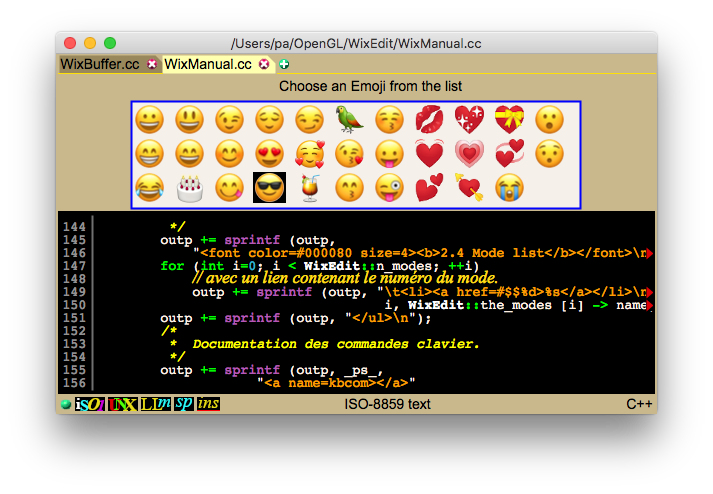Pick the smiling face with hearts emoji
713x494 pixels.
309,154
